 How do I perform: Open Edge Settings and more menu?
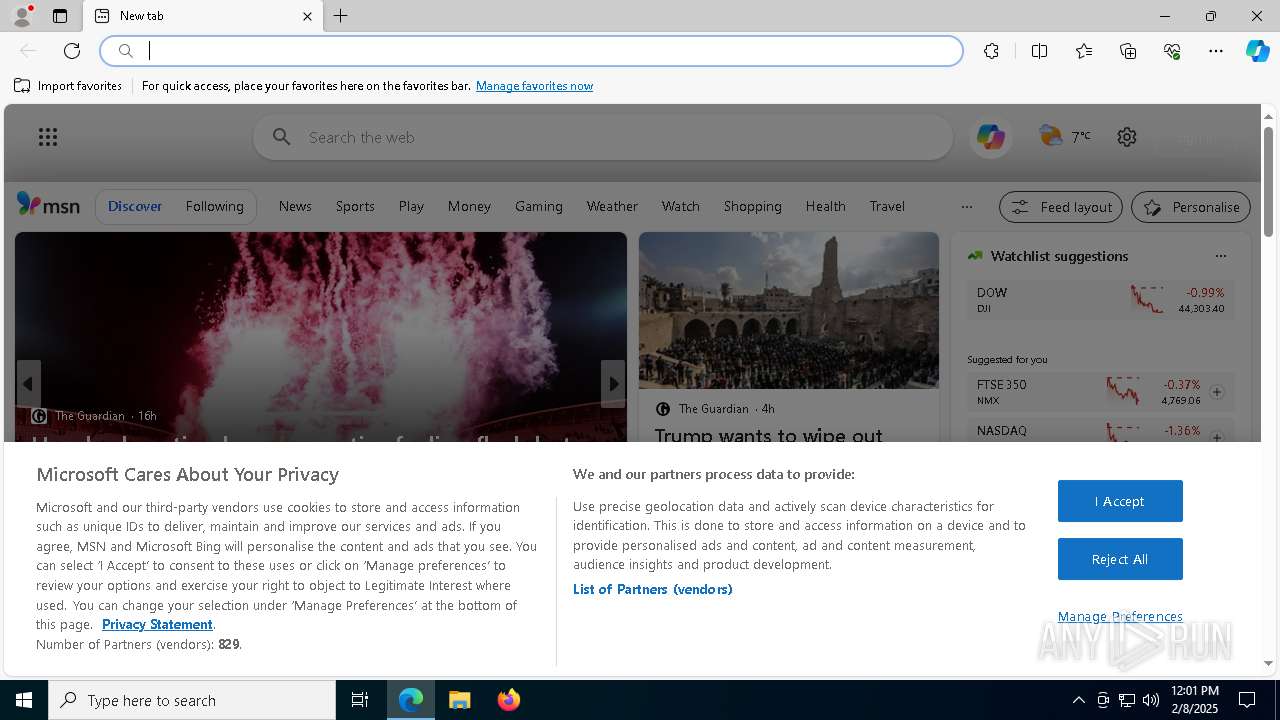1216,51
